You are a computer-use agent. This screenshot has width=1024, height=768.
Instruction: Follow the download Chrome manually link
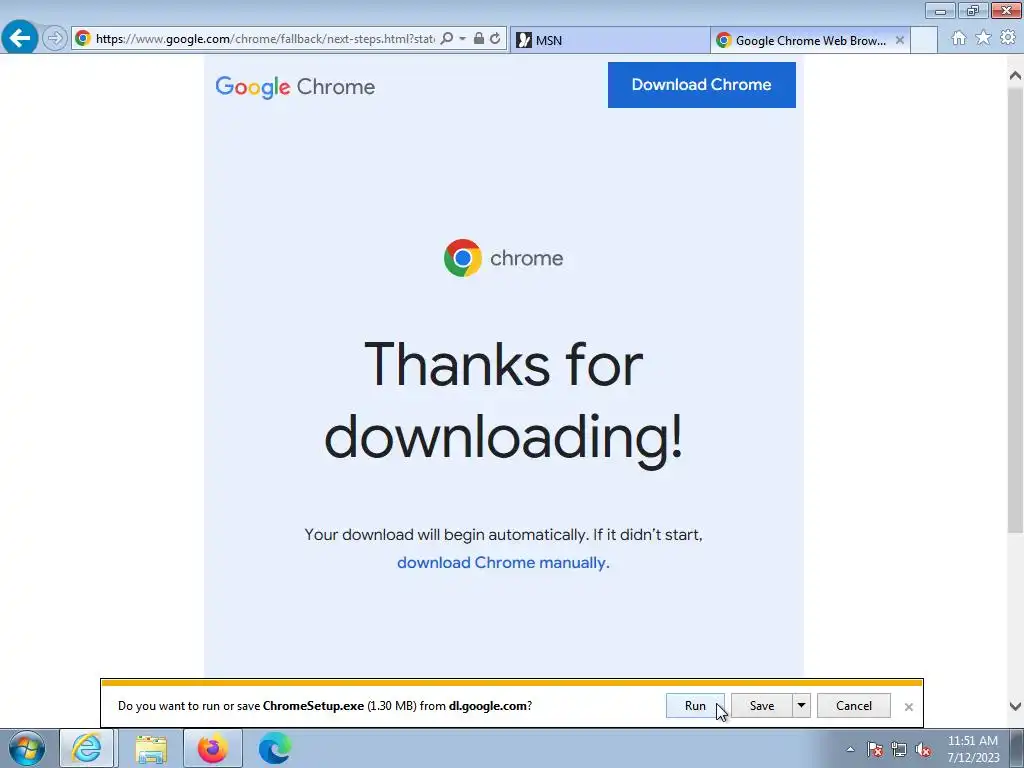[503, 562]
